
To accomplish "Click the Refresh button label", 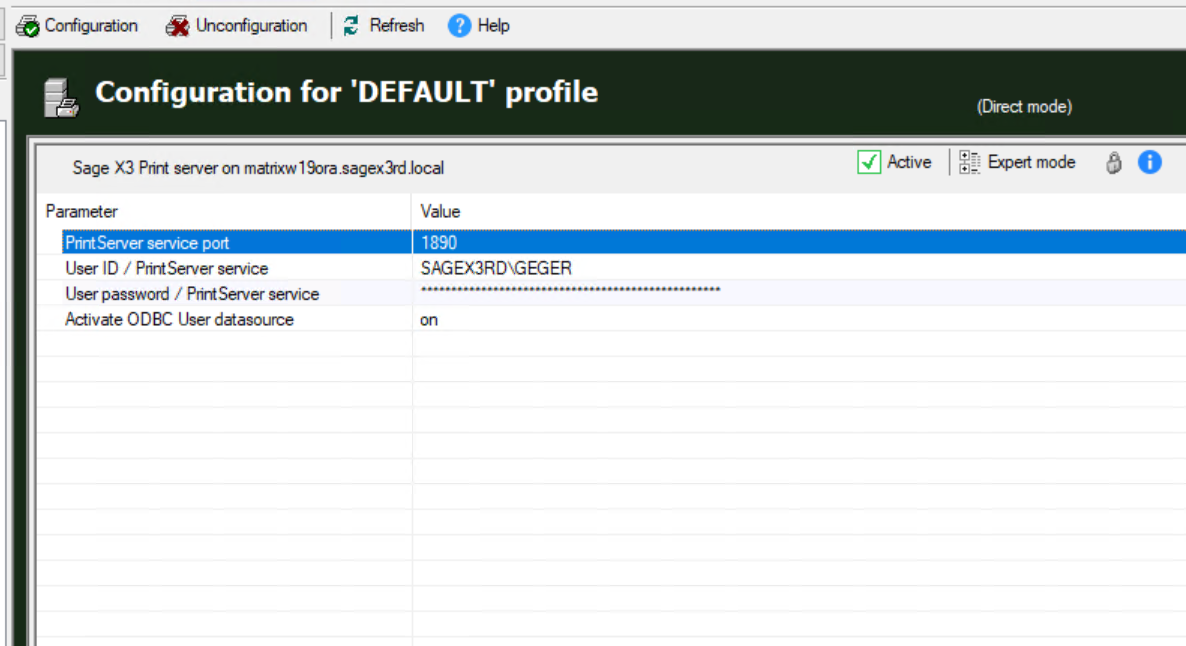I will pyautogui.click(x=396, y=26).
